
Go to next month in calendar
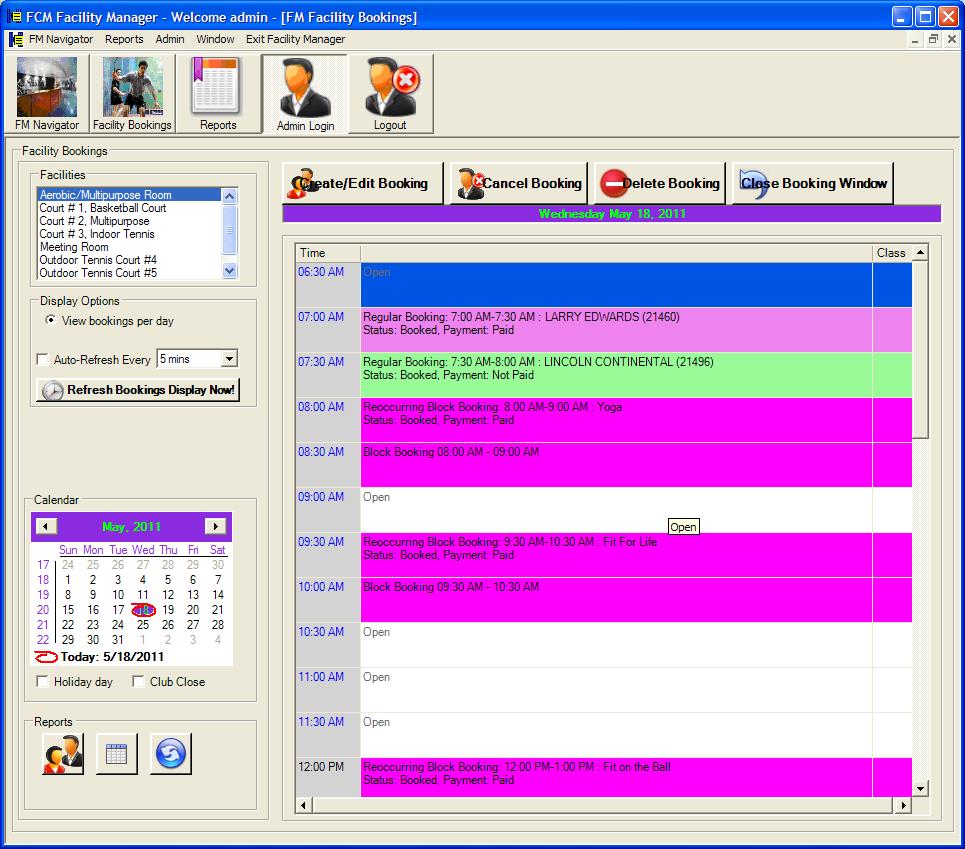tap(215, 526)
